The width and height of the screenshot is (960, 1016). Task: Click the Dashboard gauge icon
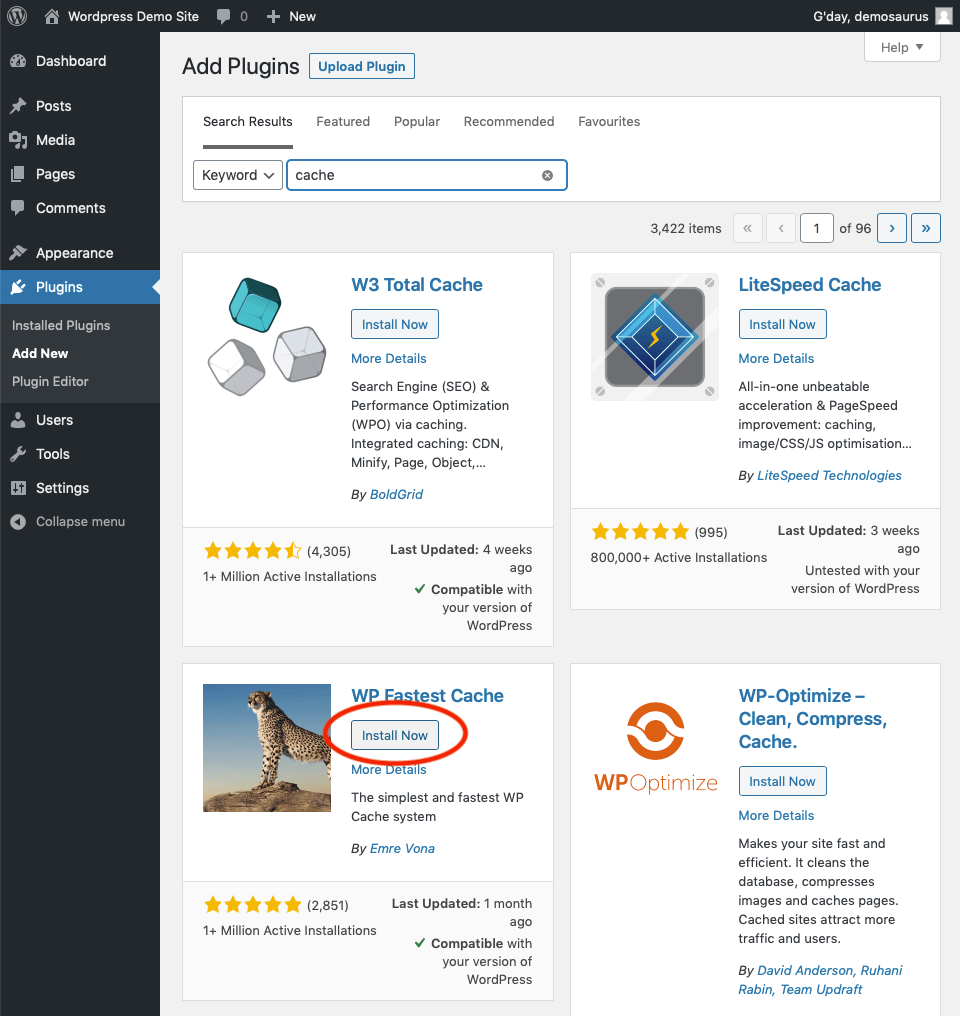pos(18,61)
